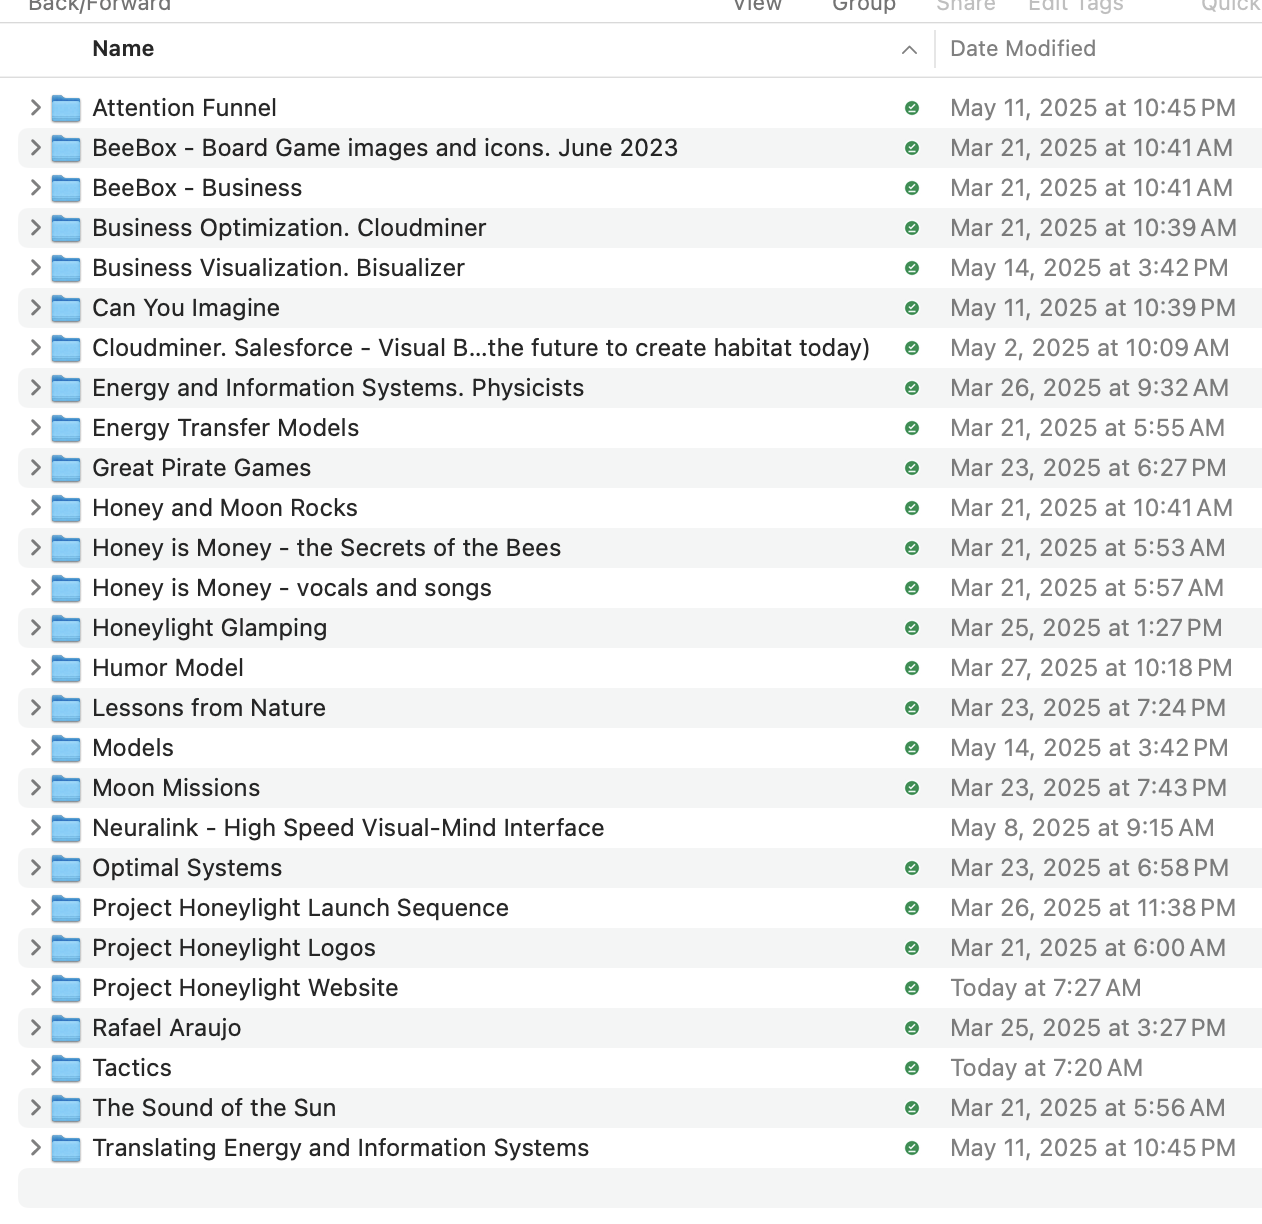Click the Honey and Moon Rocks folder icon

point(66,508)
